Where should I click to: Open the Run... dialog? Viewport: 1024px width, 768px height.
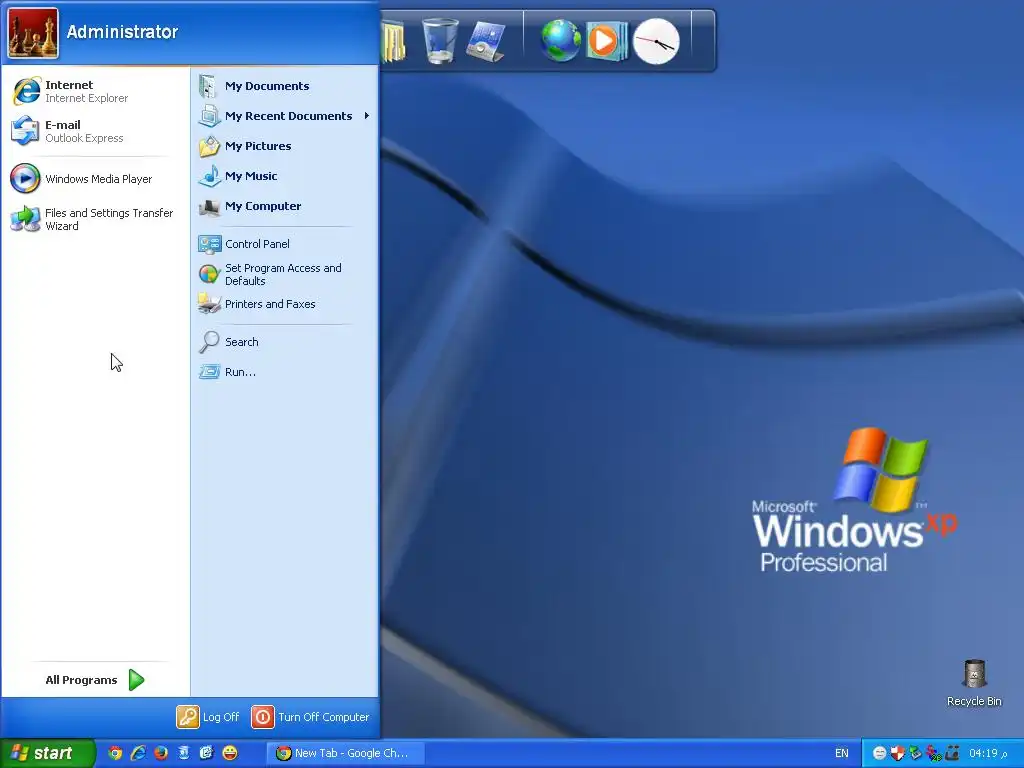click(283, 372)
